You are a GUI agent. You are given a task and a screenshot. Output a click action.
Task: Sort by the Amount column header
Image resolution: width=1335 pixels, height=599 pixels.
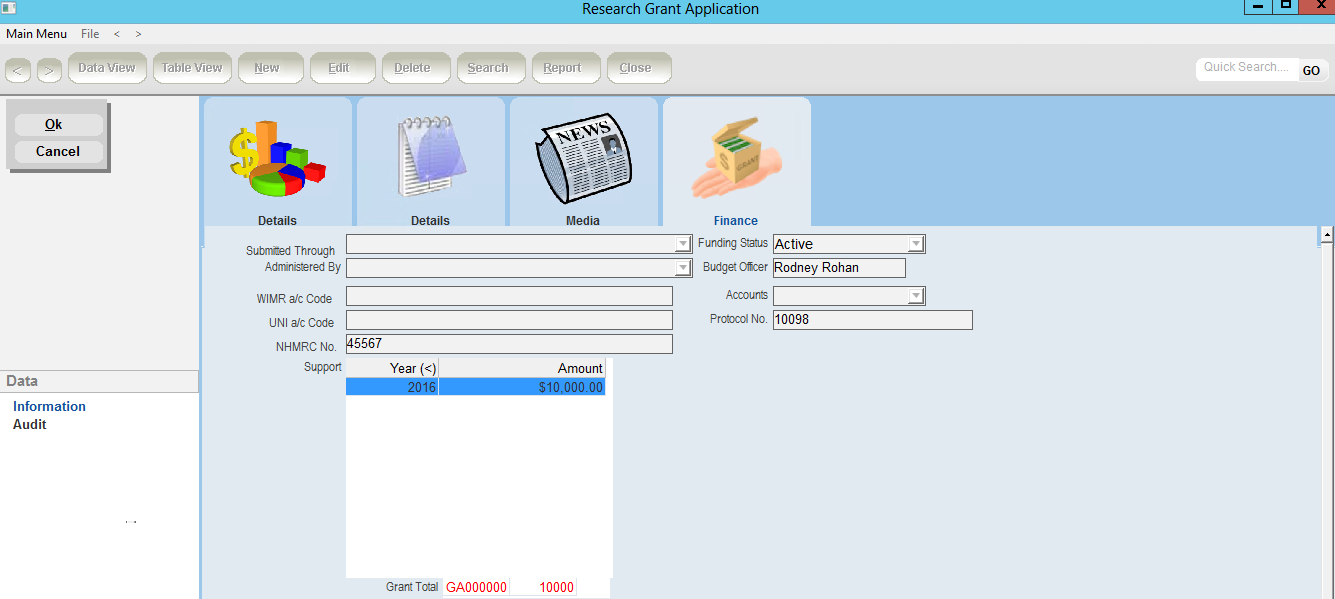click(x=522, y=368)
